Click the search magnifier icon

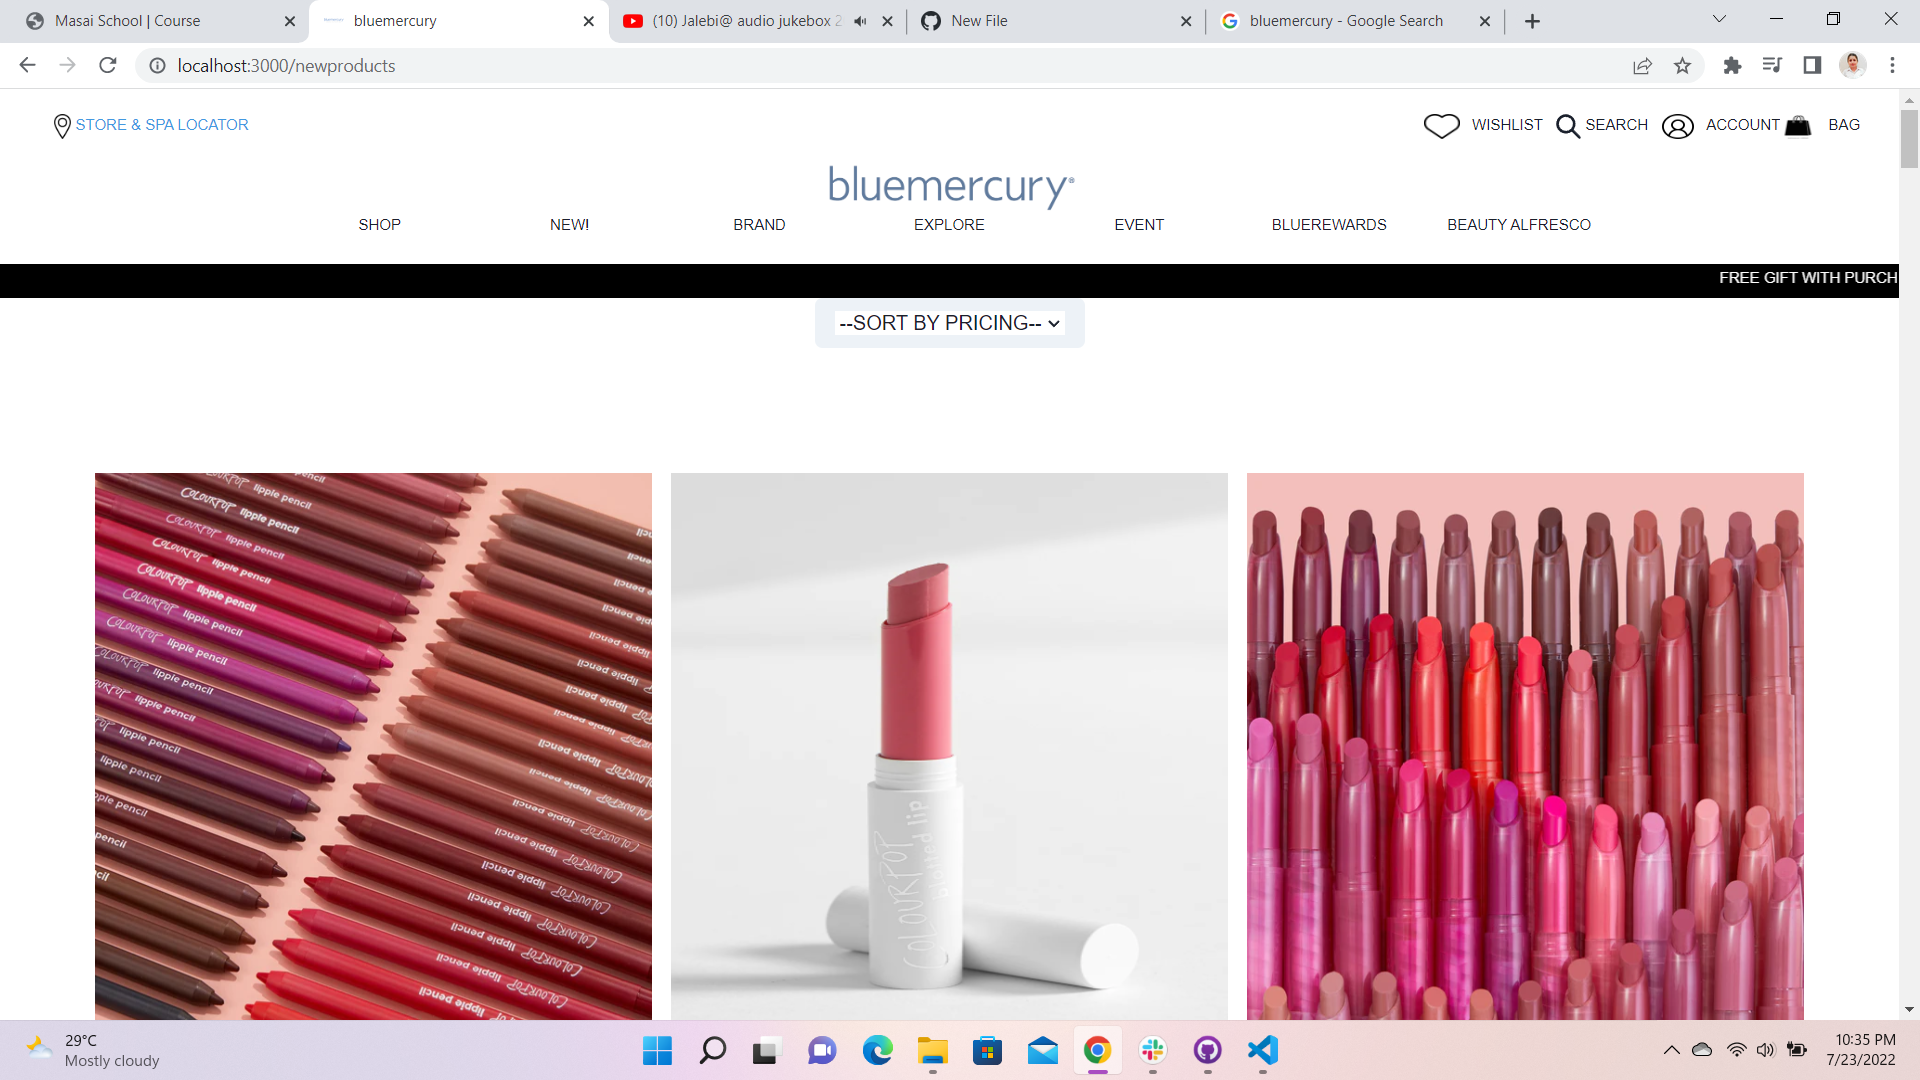click(x=1567, y=126)
